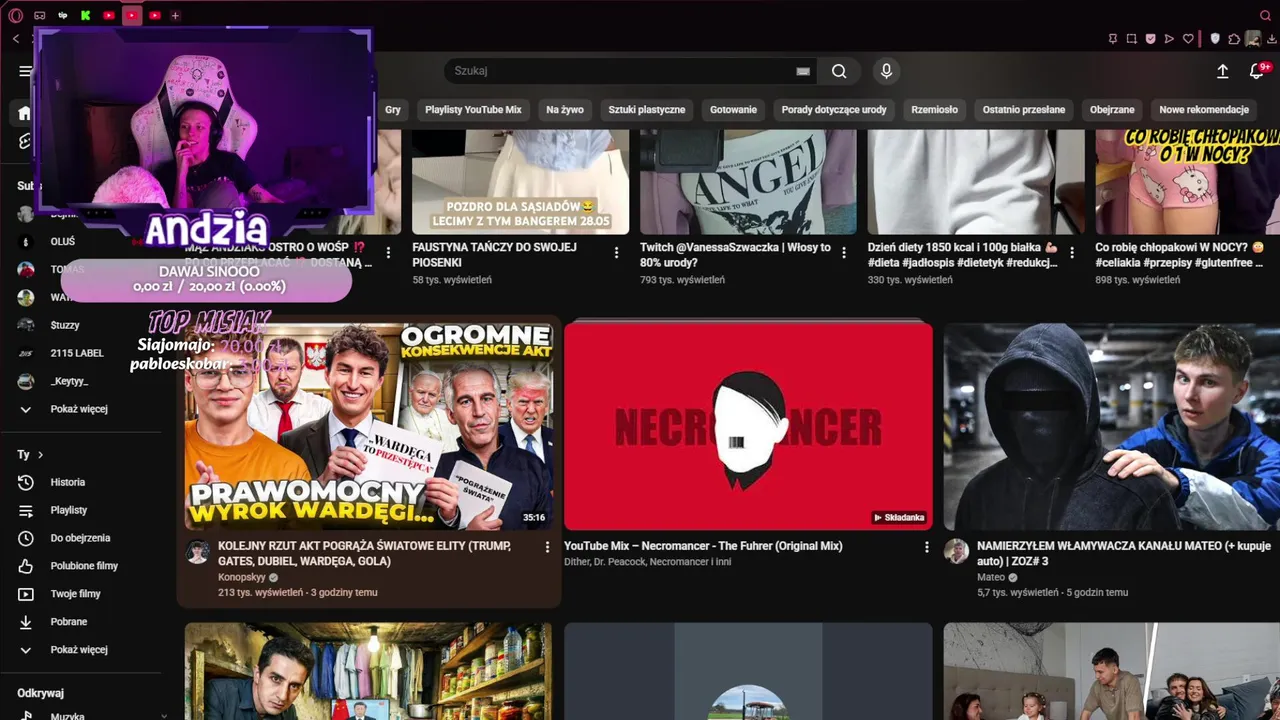The height and width of the screenshot is (720, 1280).
Task: Click the Konopskyy channel avatar
Action: (x=198, y=551)
